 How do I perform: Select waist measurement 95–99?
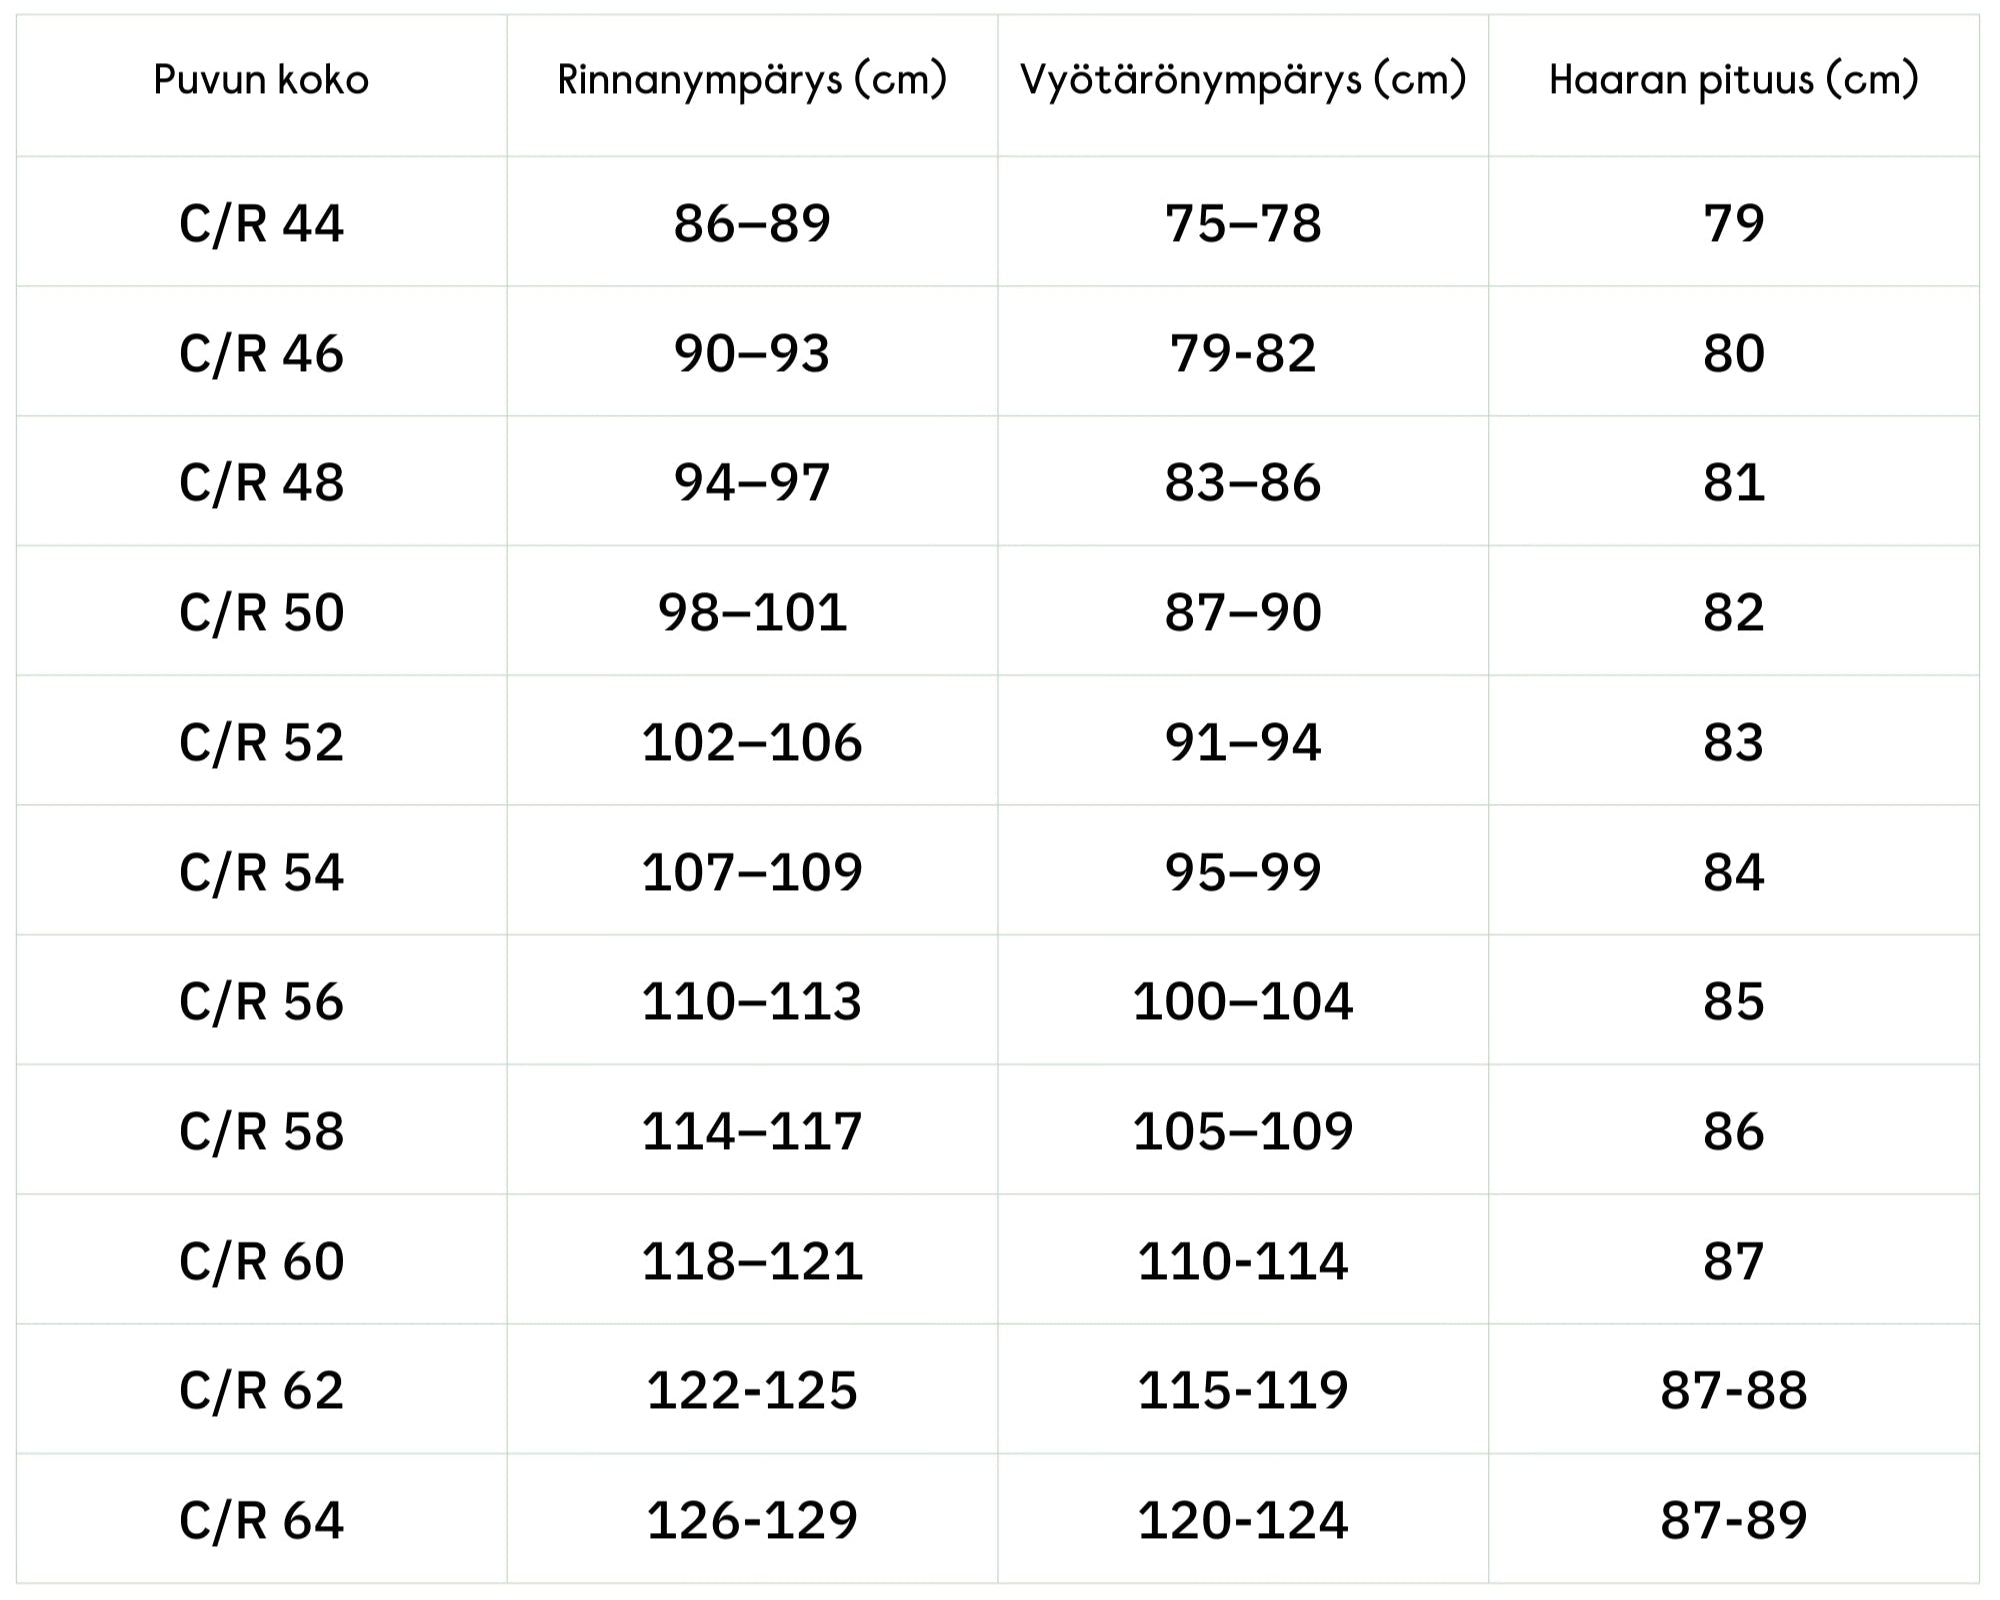click(x=1243, y=872)
